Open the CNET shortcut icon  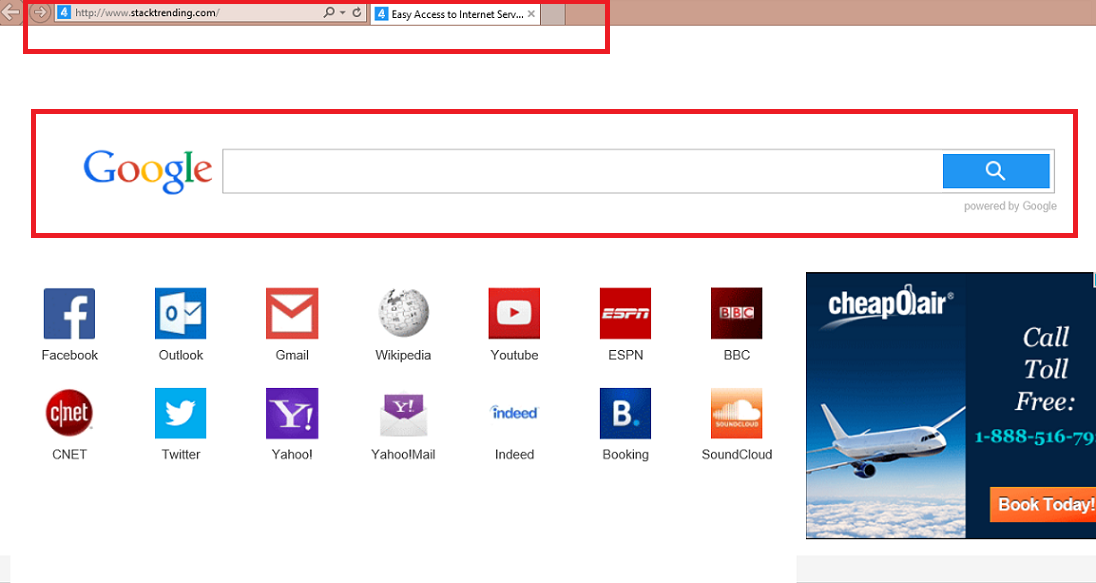(x=69, y=413)
